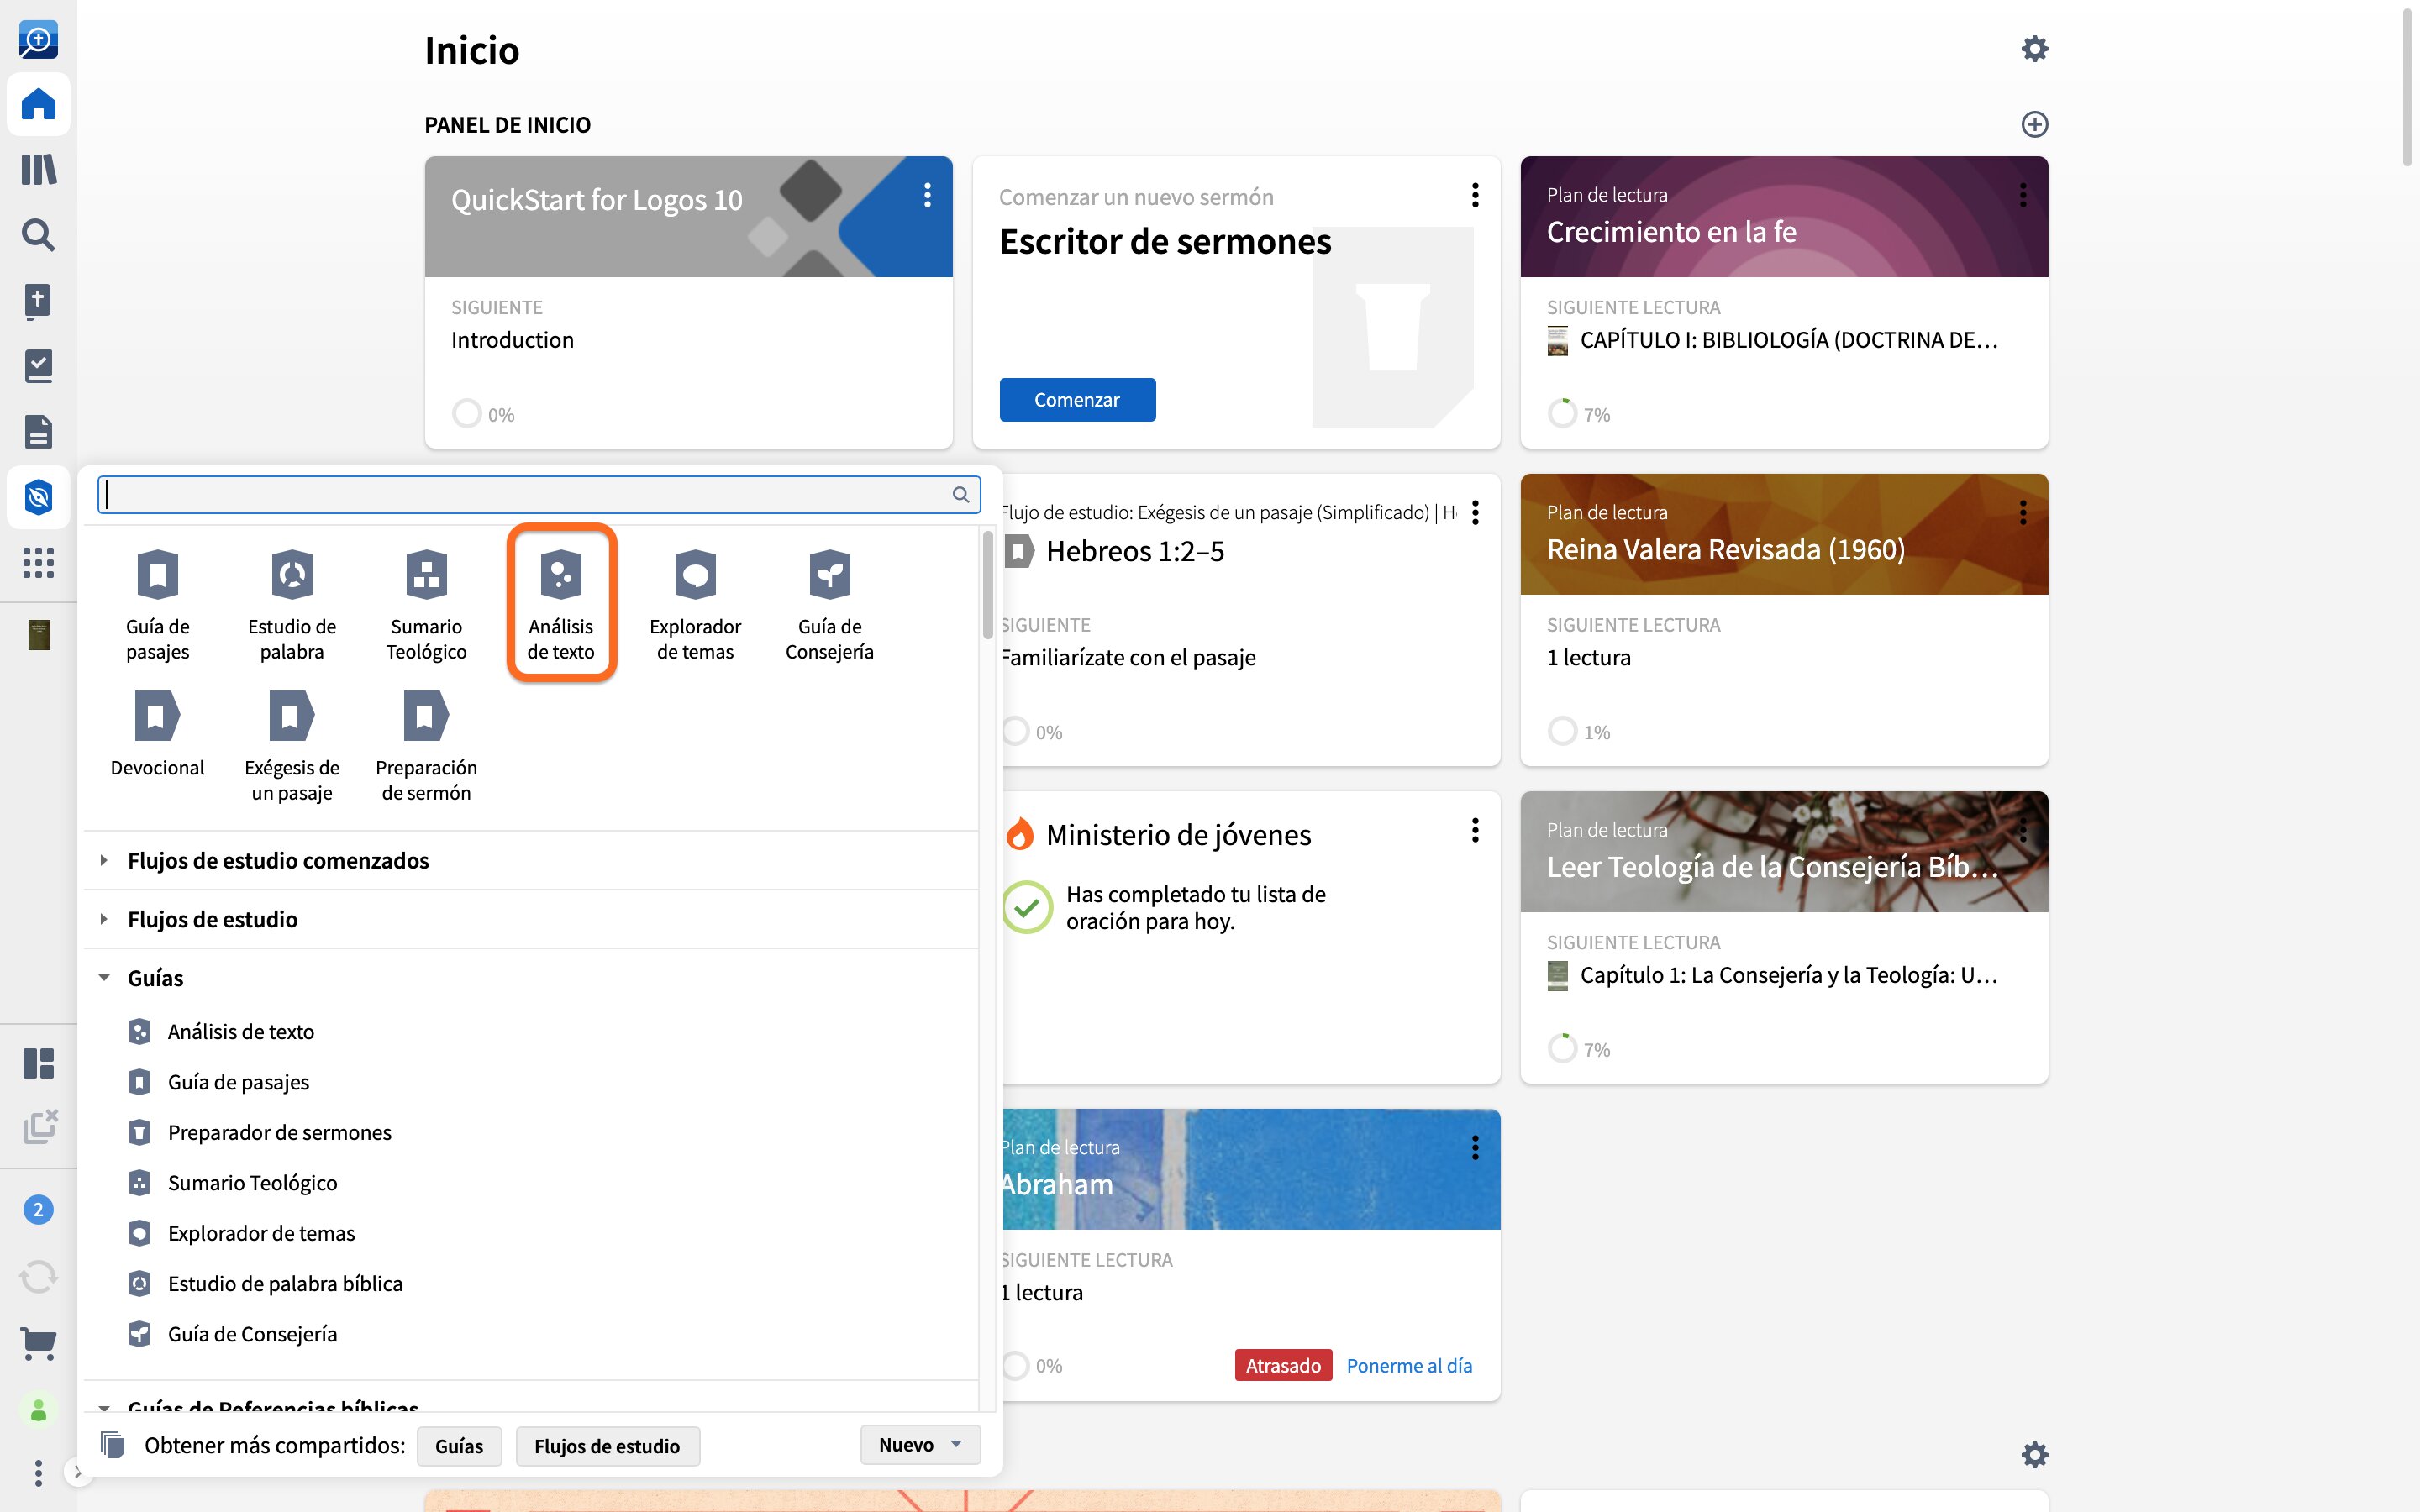Expand Flujos de estudio comenzados section
The image size is (2420, 1512).
(x=531, y=860)
